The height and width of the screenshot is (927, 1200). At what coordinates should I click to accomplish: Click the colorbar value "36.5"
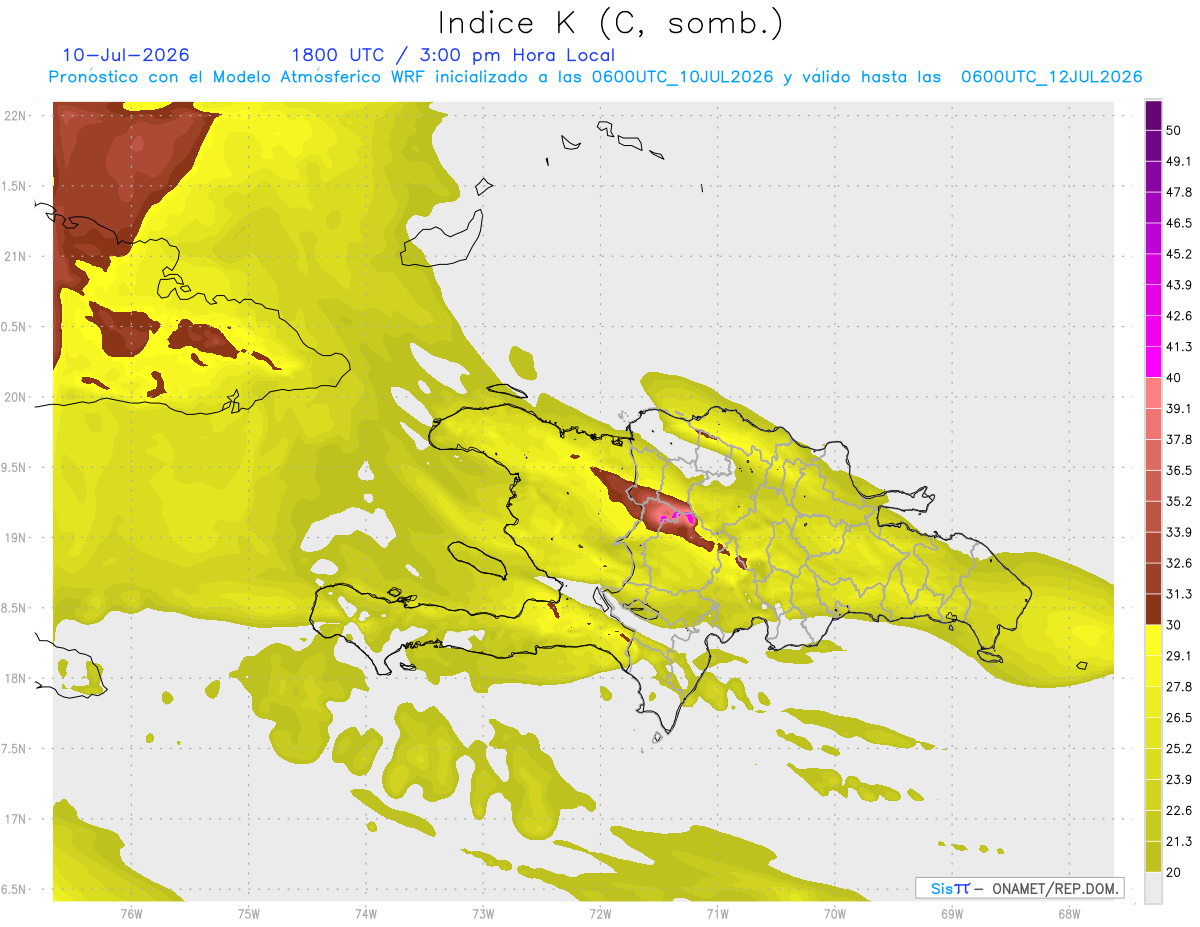click(1179, 470)
